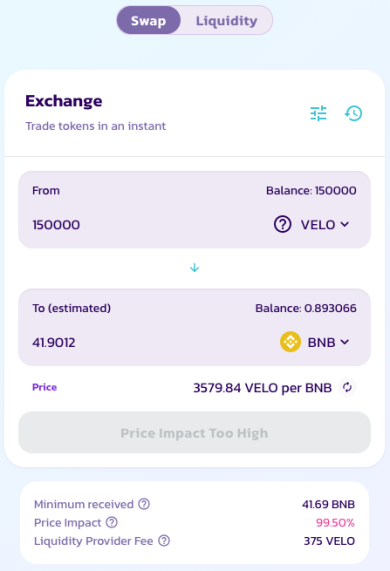Switch to the Swap toggle

(149, 20)
